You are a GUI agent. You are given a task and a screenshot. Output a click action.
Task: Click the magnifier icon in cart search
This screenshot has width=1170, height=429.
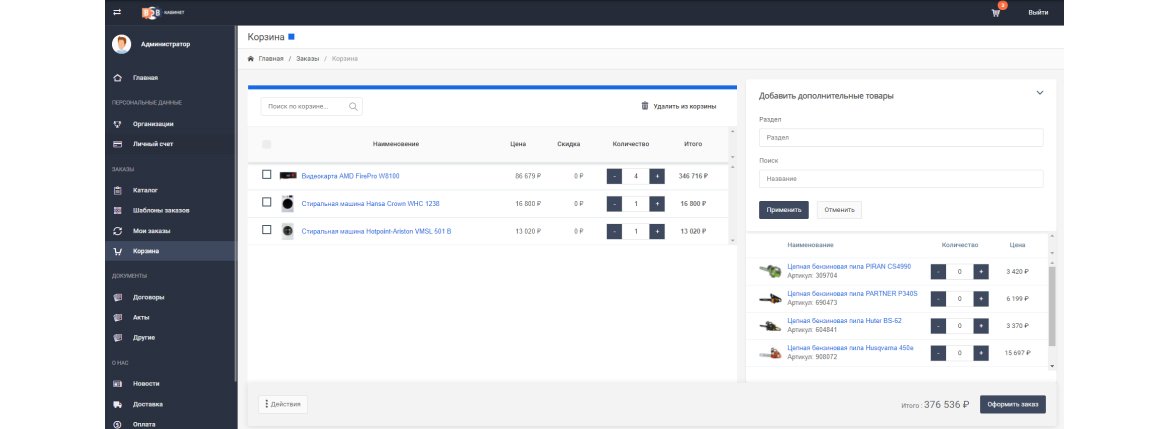pyautogui.click(x=354, y=107)
